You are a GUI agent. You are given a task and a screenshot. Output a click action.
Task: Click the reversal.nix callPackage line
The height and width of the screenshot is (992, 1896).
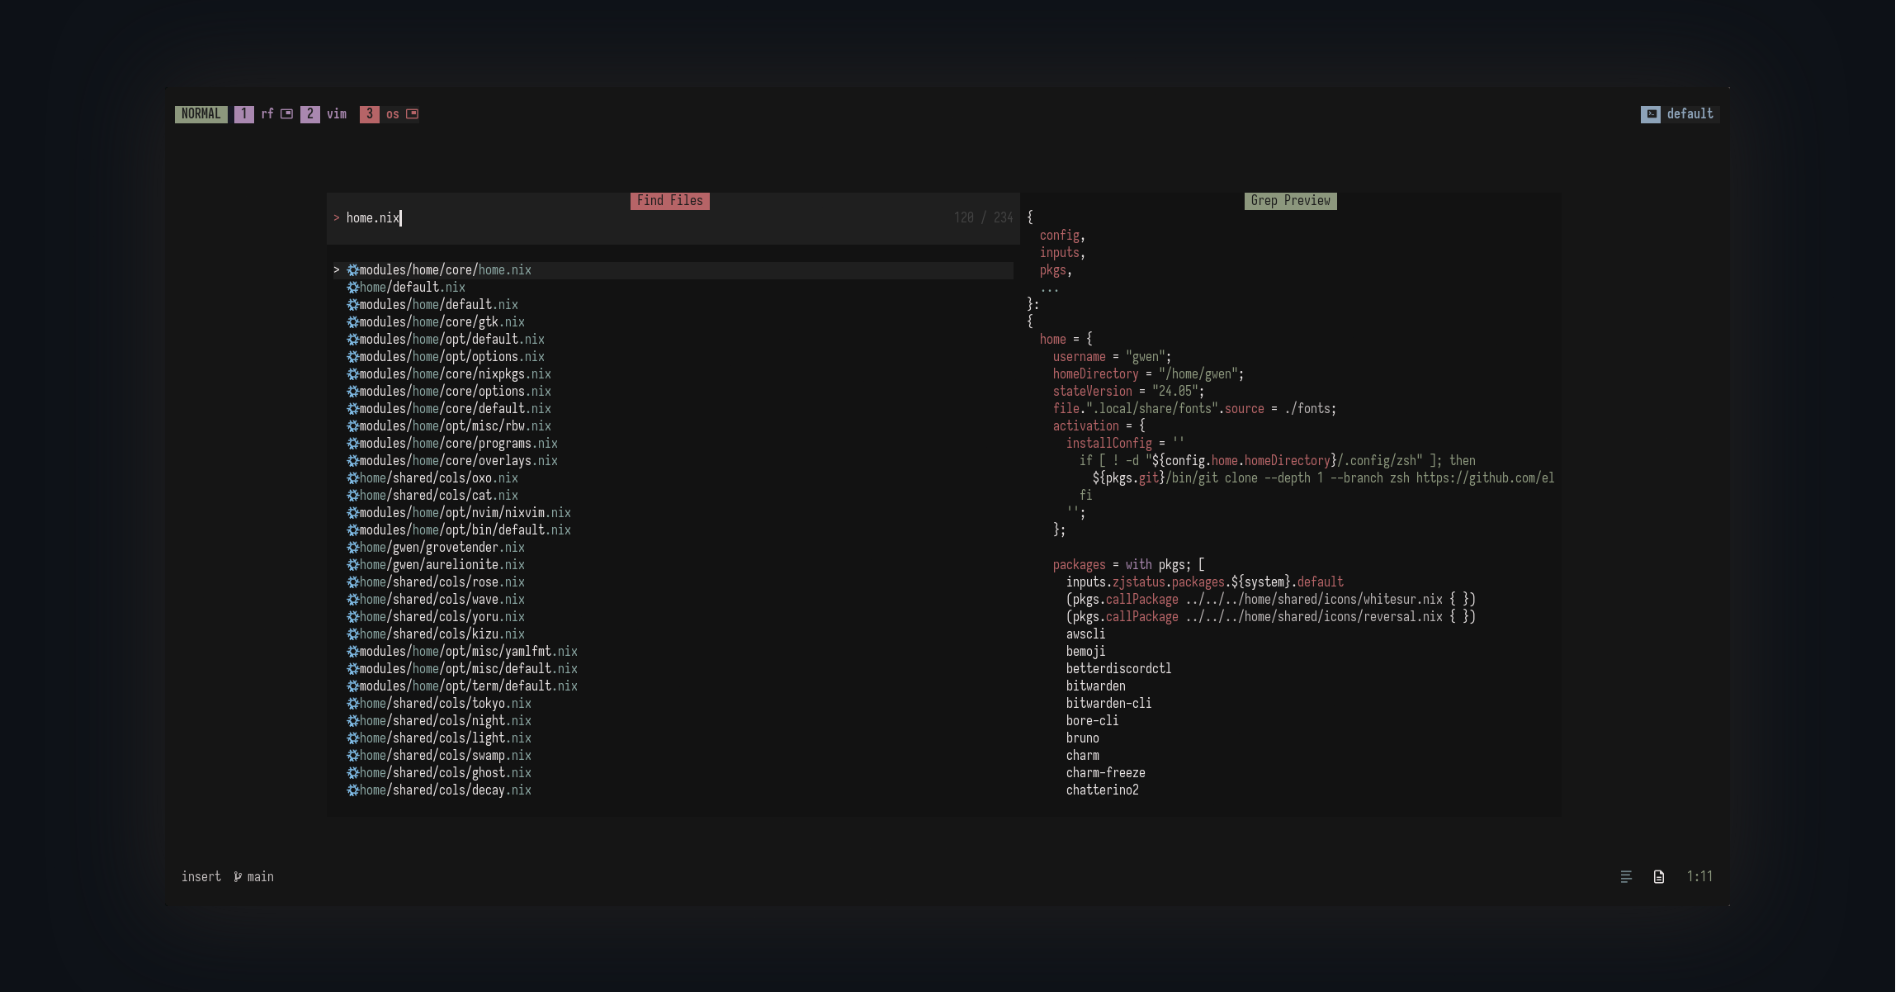click(1270, 617)
